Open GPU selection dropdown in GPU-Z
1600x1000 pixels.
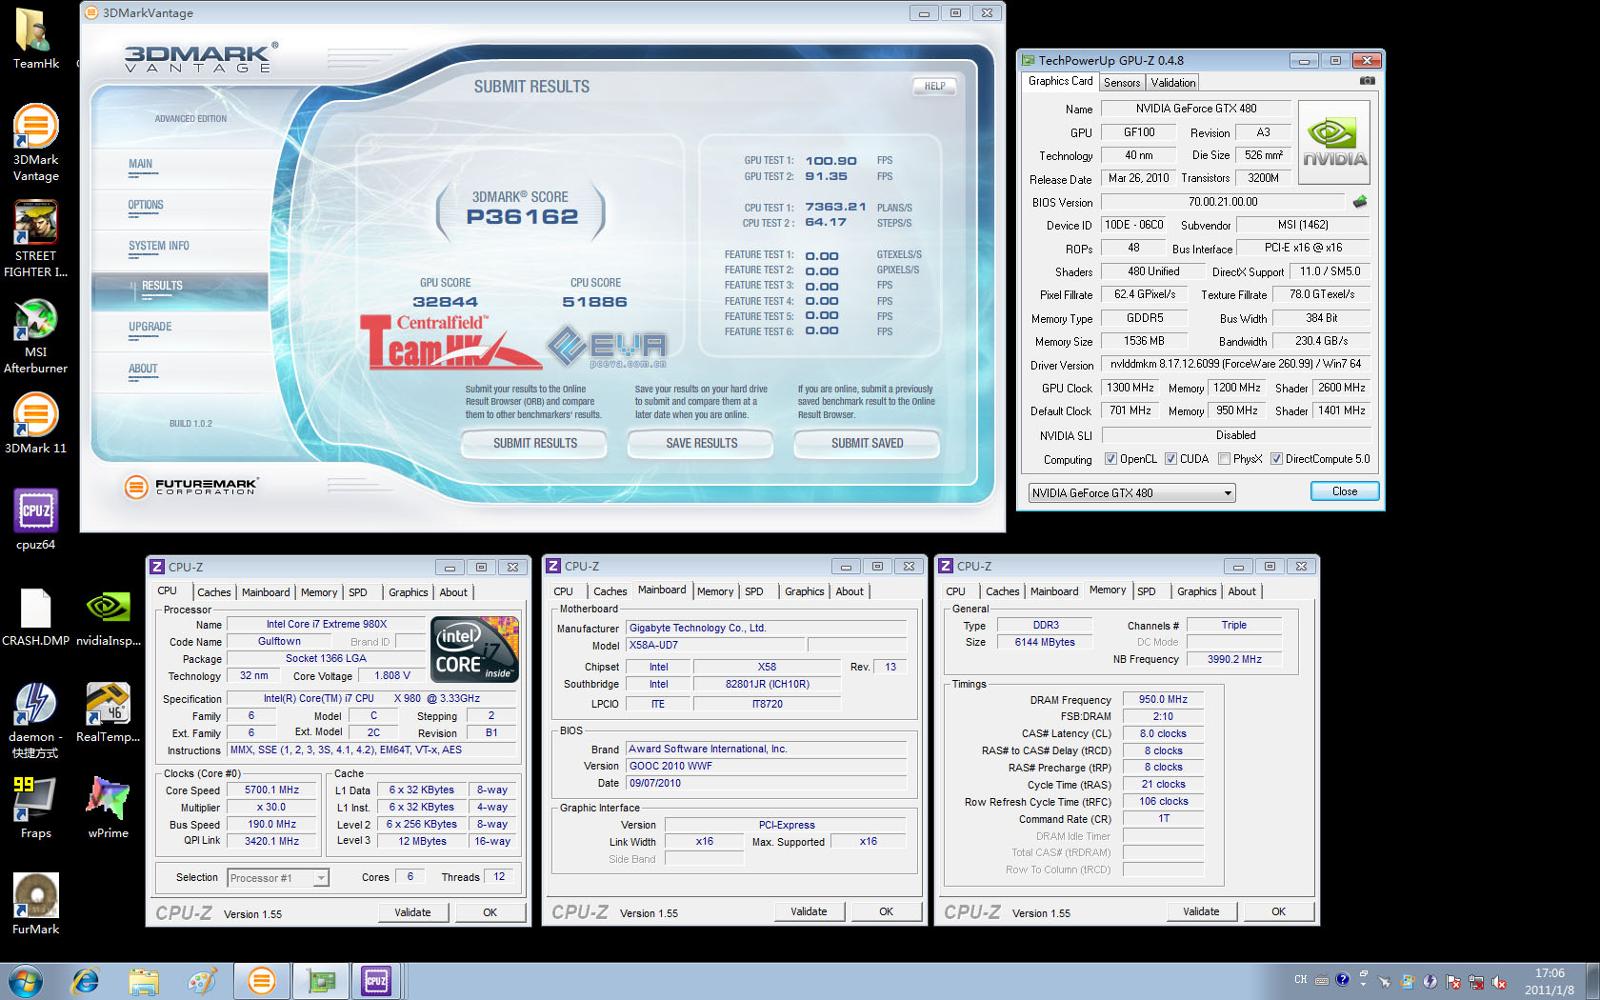tap(1132, 493)
